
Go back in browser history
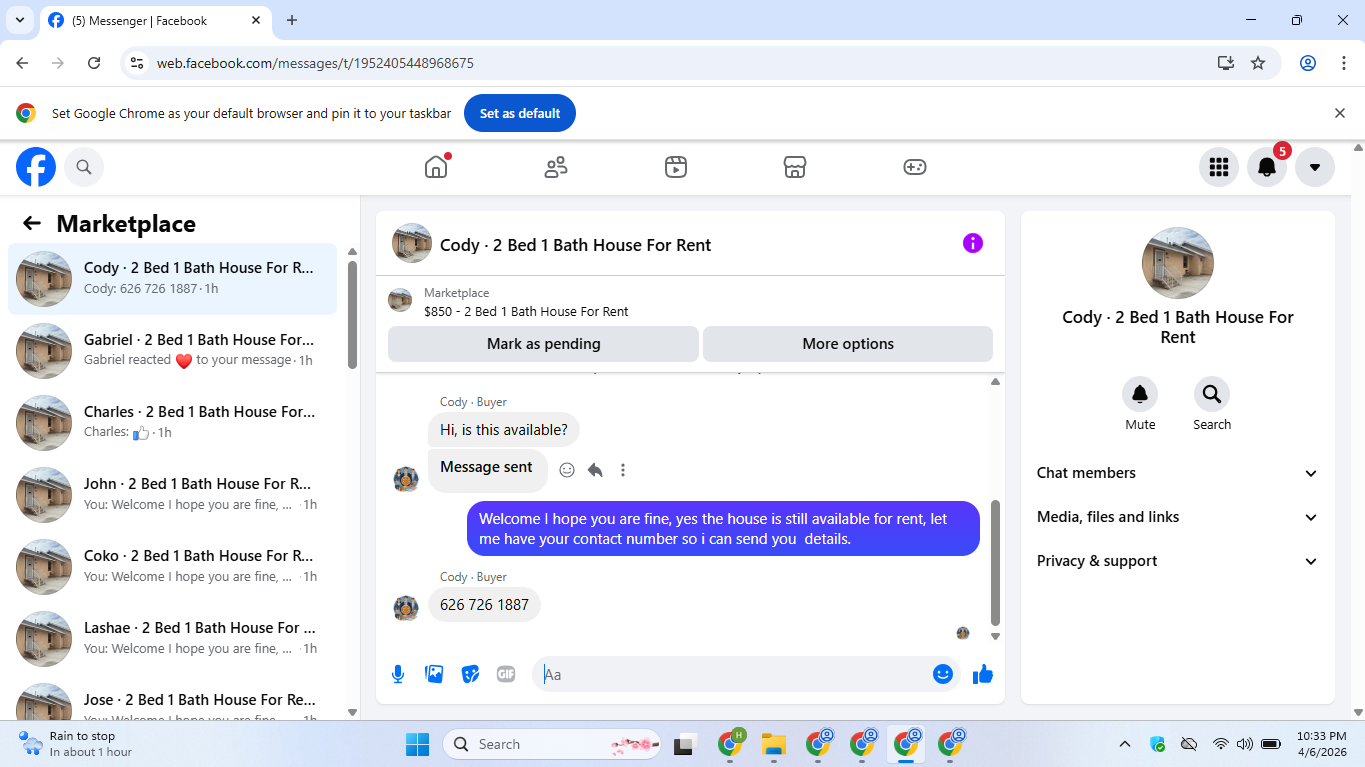point(22,63)
